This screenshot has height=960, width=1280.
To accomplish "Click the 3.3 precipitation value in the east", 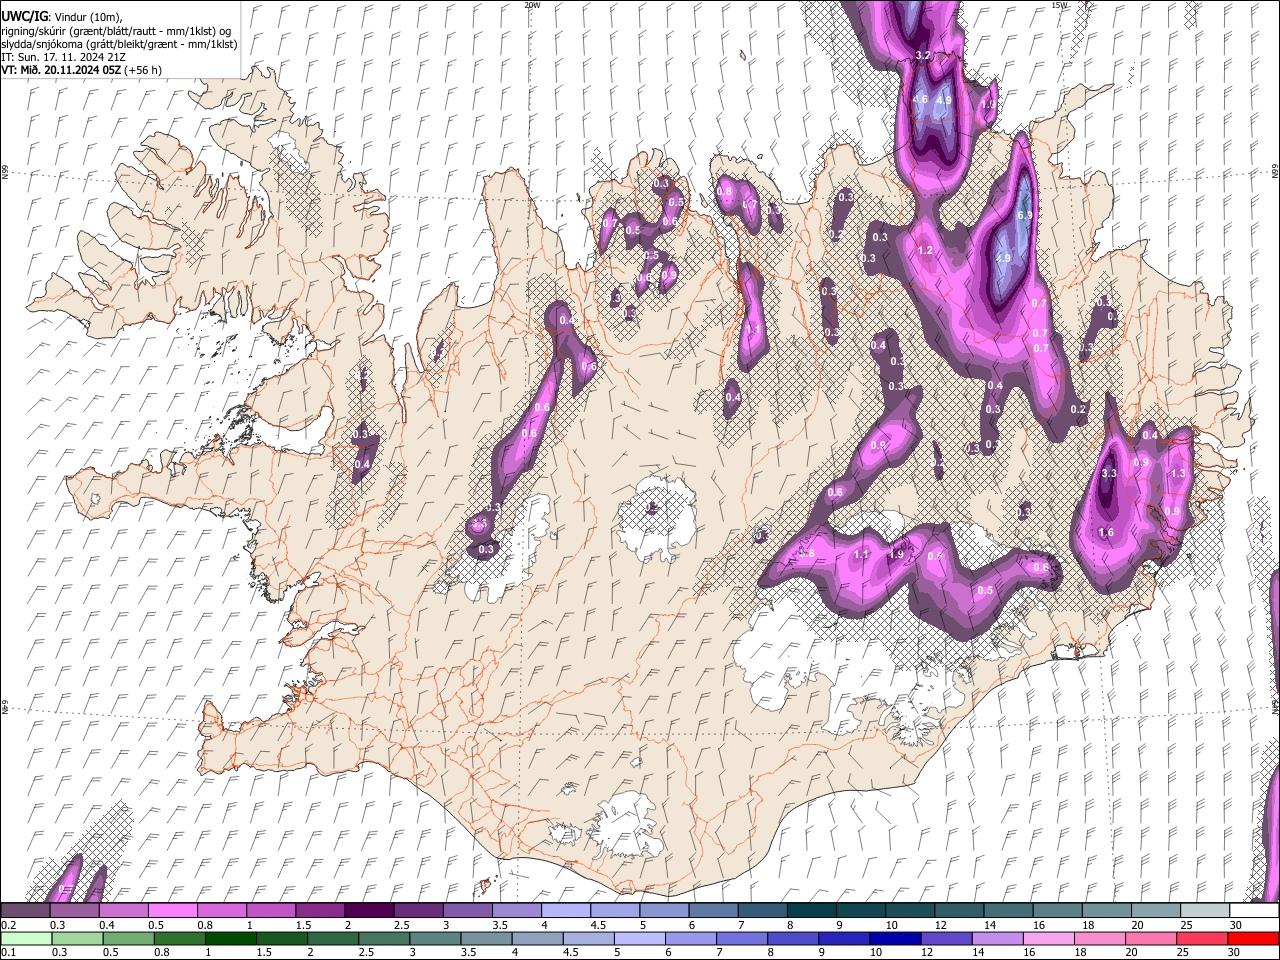I will tap(1108, 473).
